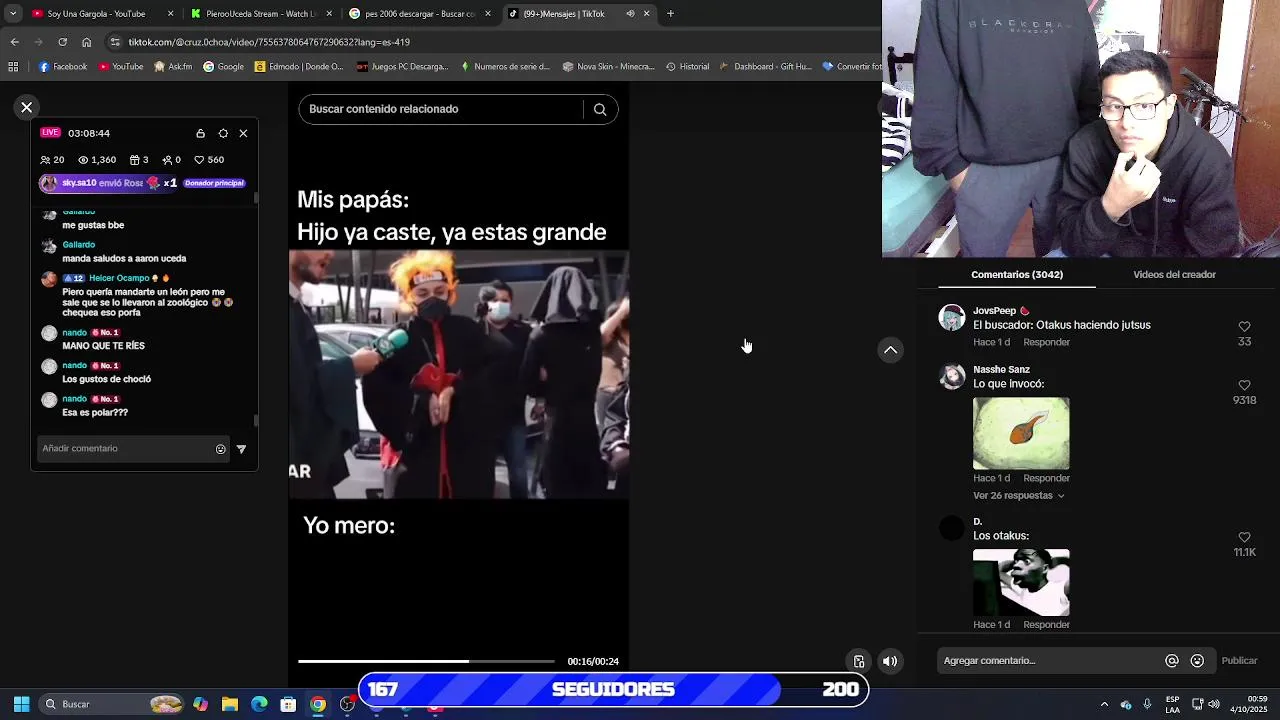
Task: Open Microsoft Edge from taskbar
Action: coord(259,704)
